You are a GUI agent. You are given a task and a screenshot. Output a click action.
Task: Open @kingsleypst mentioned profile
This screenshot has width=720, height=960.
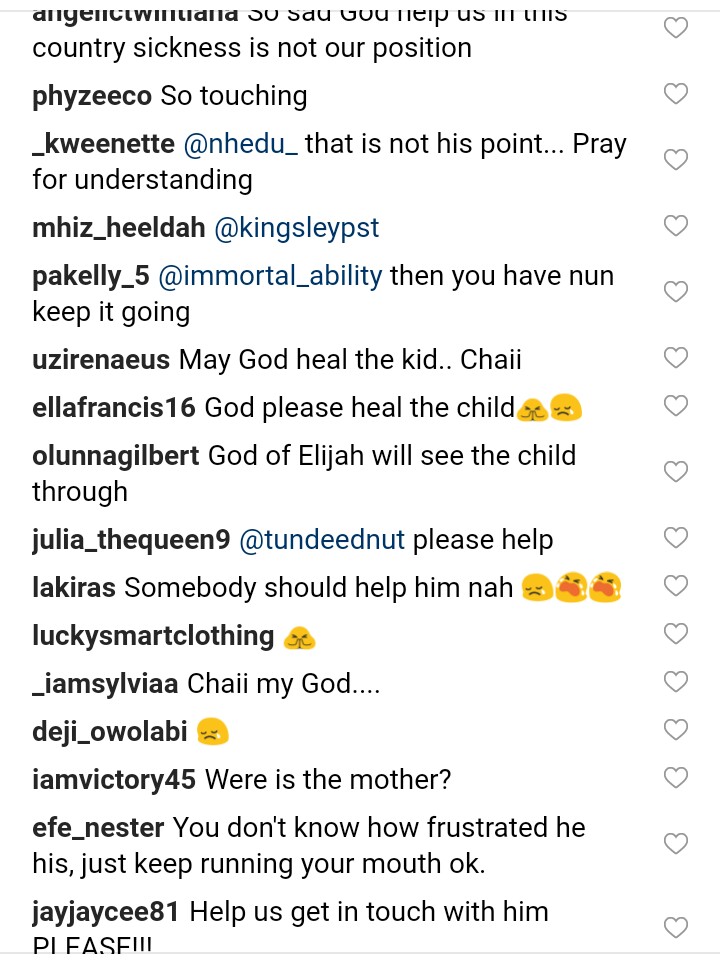coord(297,228)
